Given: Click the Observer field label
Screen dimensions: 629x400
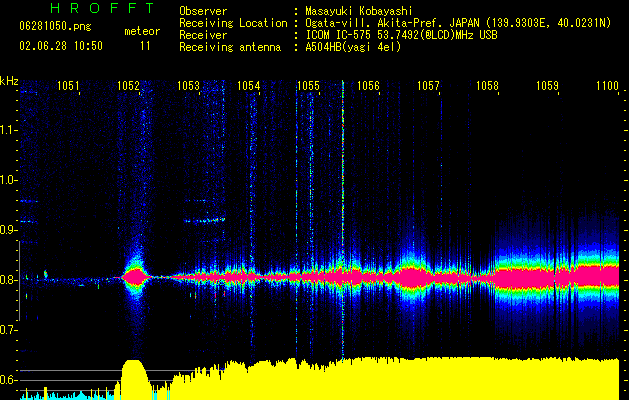Looking at the screenshot, I should (203, 11).
